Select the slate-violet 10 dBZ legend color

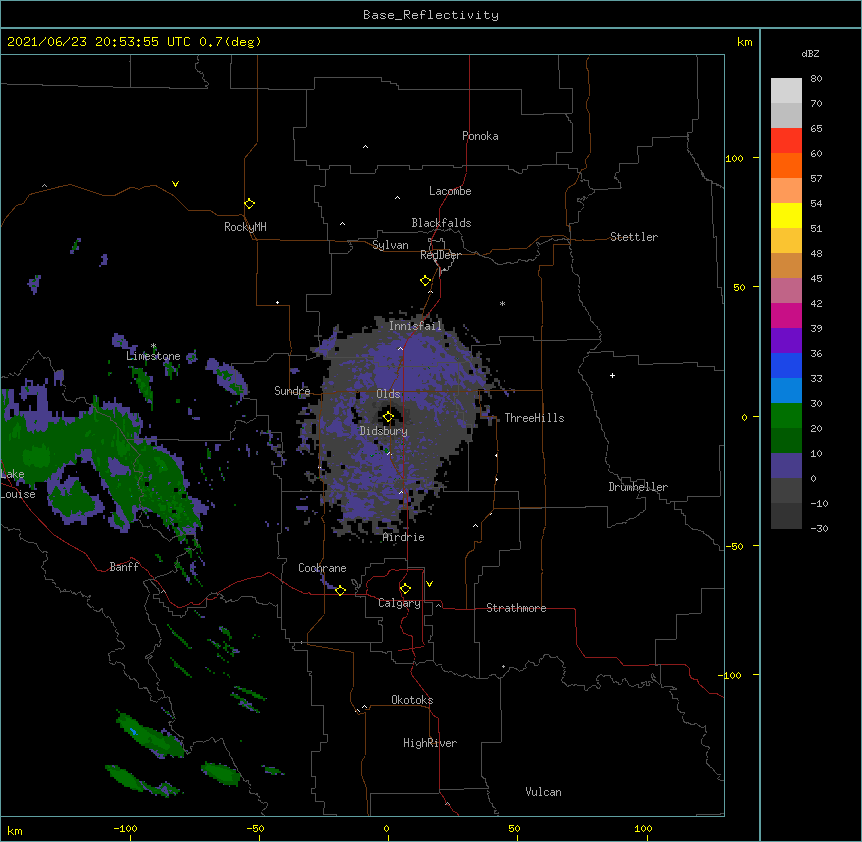pyautogui.click(x=786, y=466)
